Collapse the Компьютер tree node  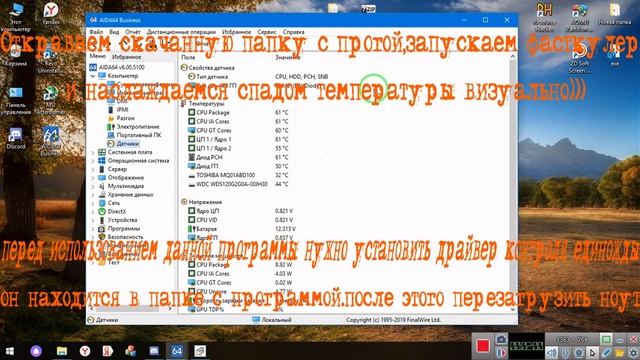(x=93, y=76)
